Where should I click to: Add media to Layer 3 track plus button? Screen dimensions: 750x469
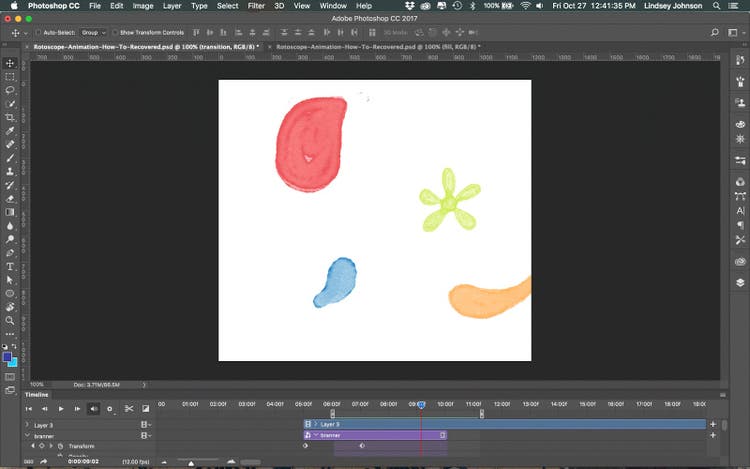point(713,424)
